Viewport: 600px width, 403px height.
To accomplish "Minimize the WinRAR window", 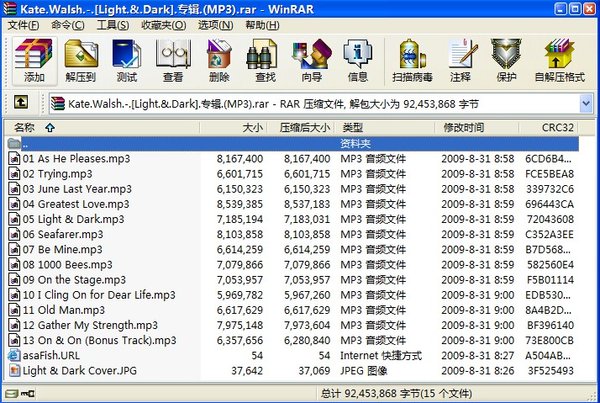I will pyautogui.click(x=561, y=8).
